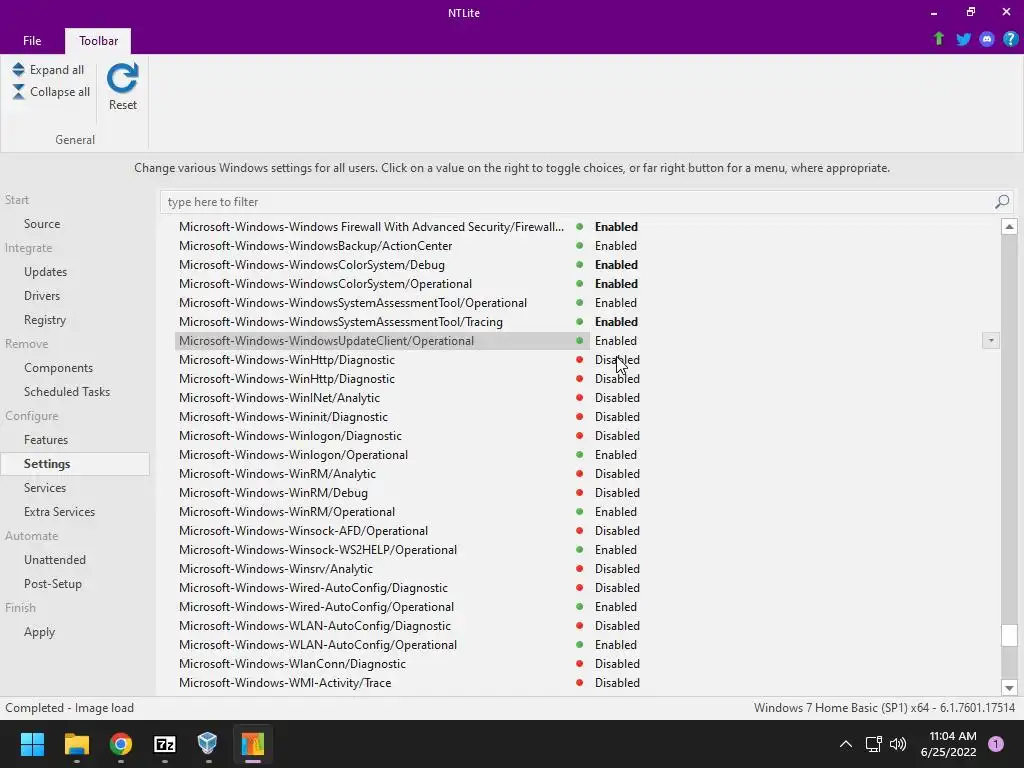Open Unattended page in sidebar

(x=55, y=560)
